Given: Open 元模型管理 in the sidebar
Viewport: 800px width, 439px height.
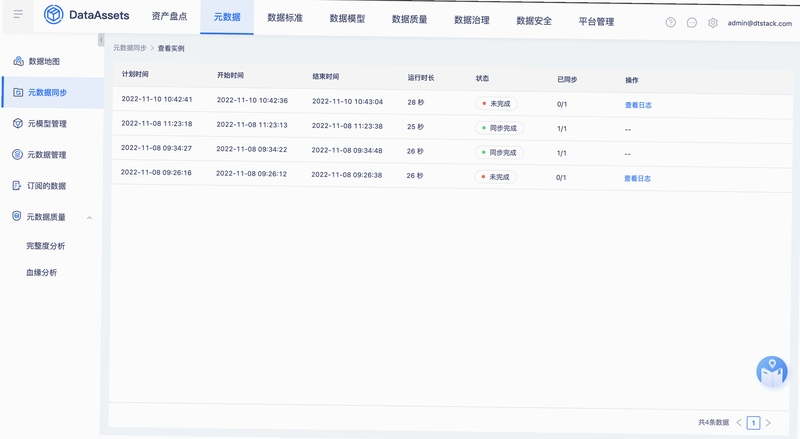Looking at the screenshot, I should coord(47,124).
